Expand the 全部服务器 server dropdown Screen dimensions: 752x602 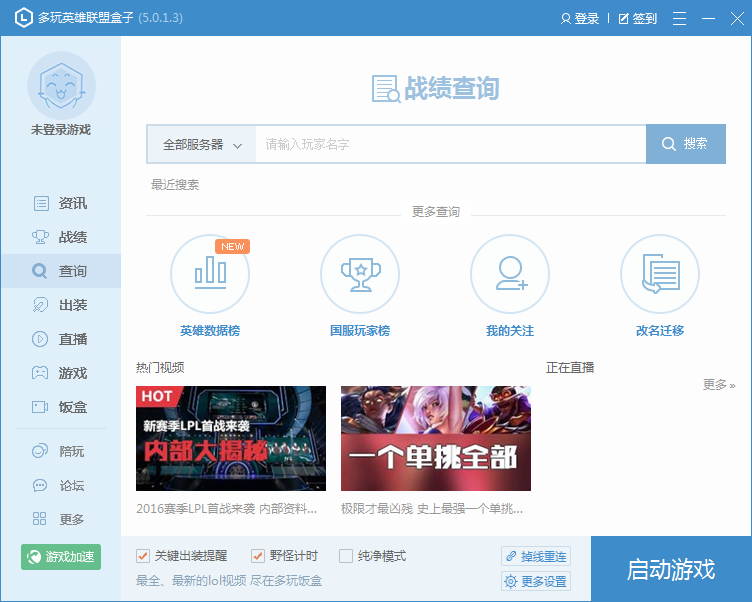pyautogui.click(x=202, y=145)
